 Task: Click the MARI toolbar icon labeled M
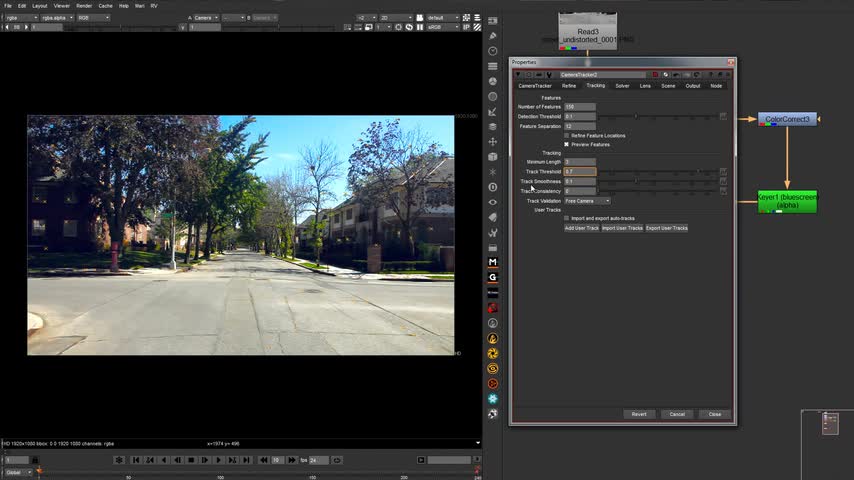pos(493,262)
